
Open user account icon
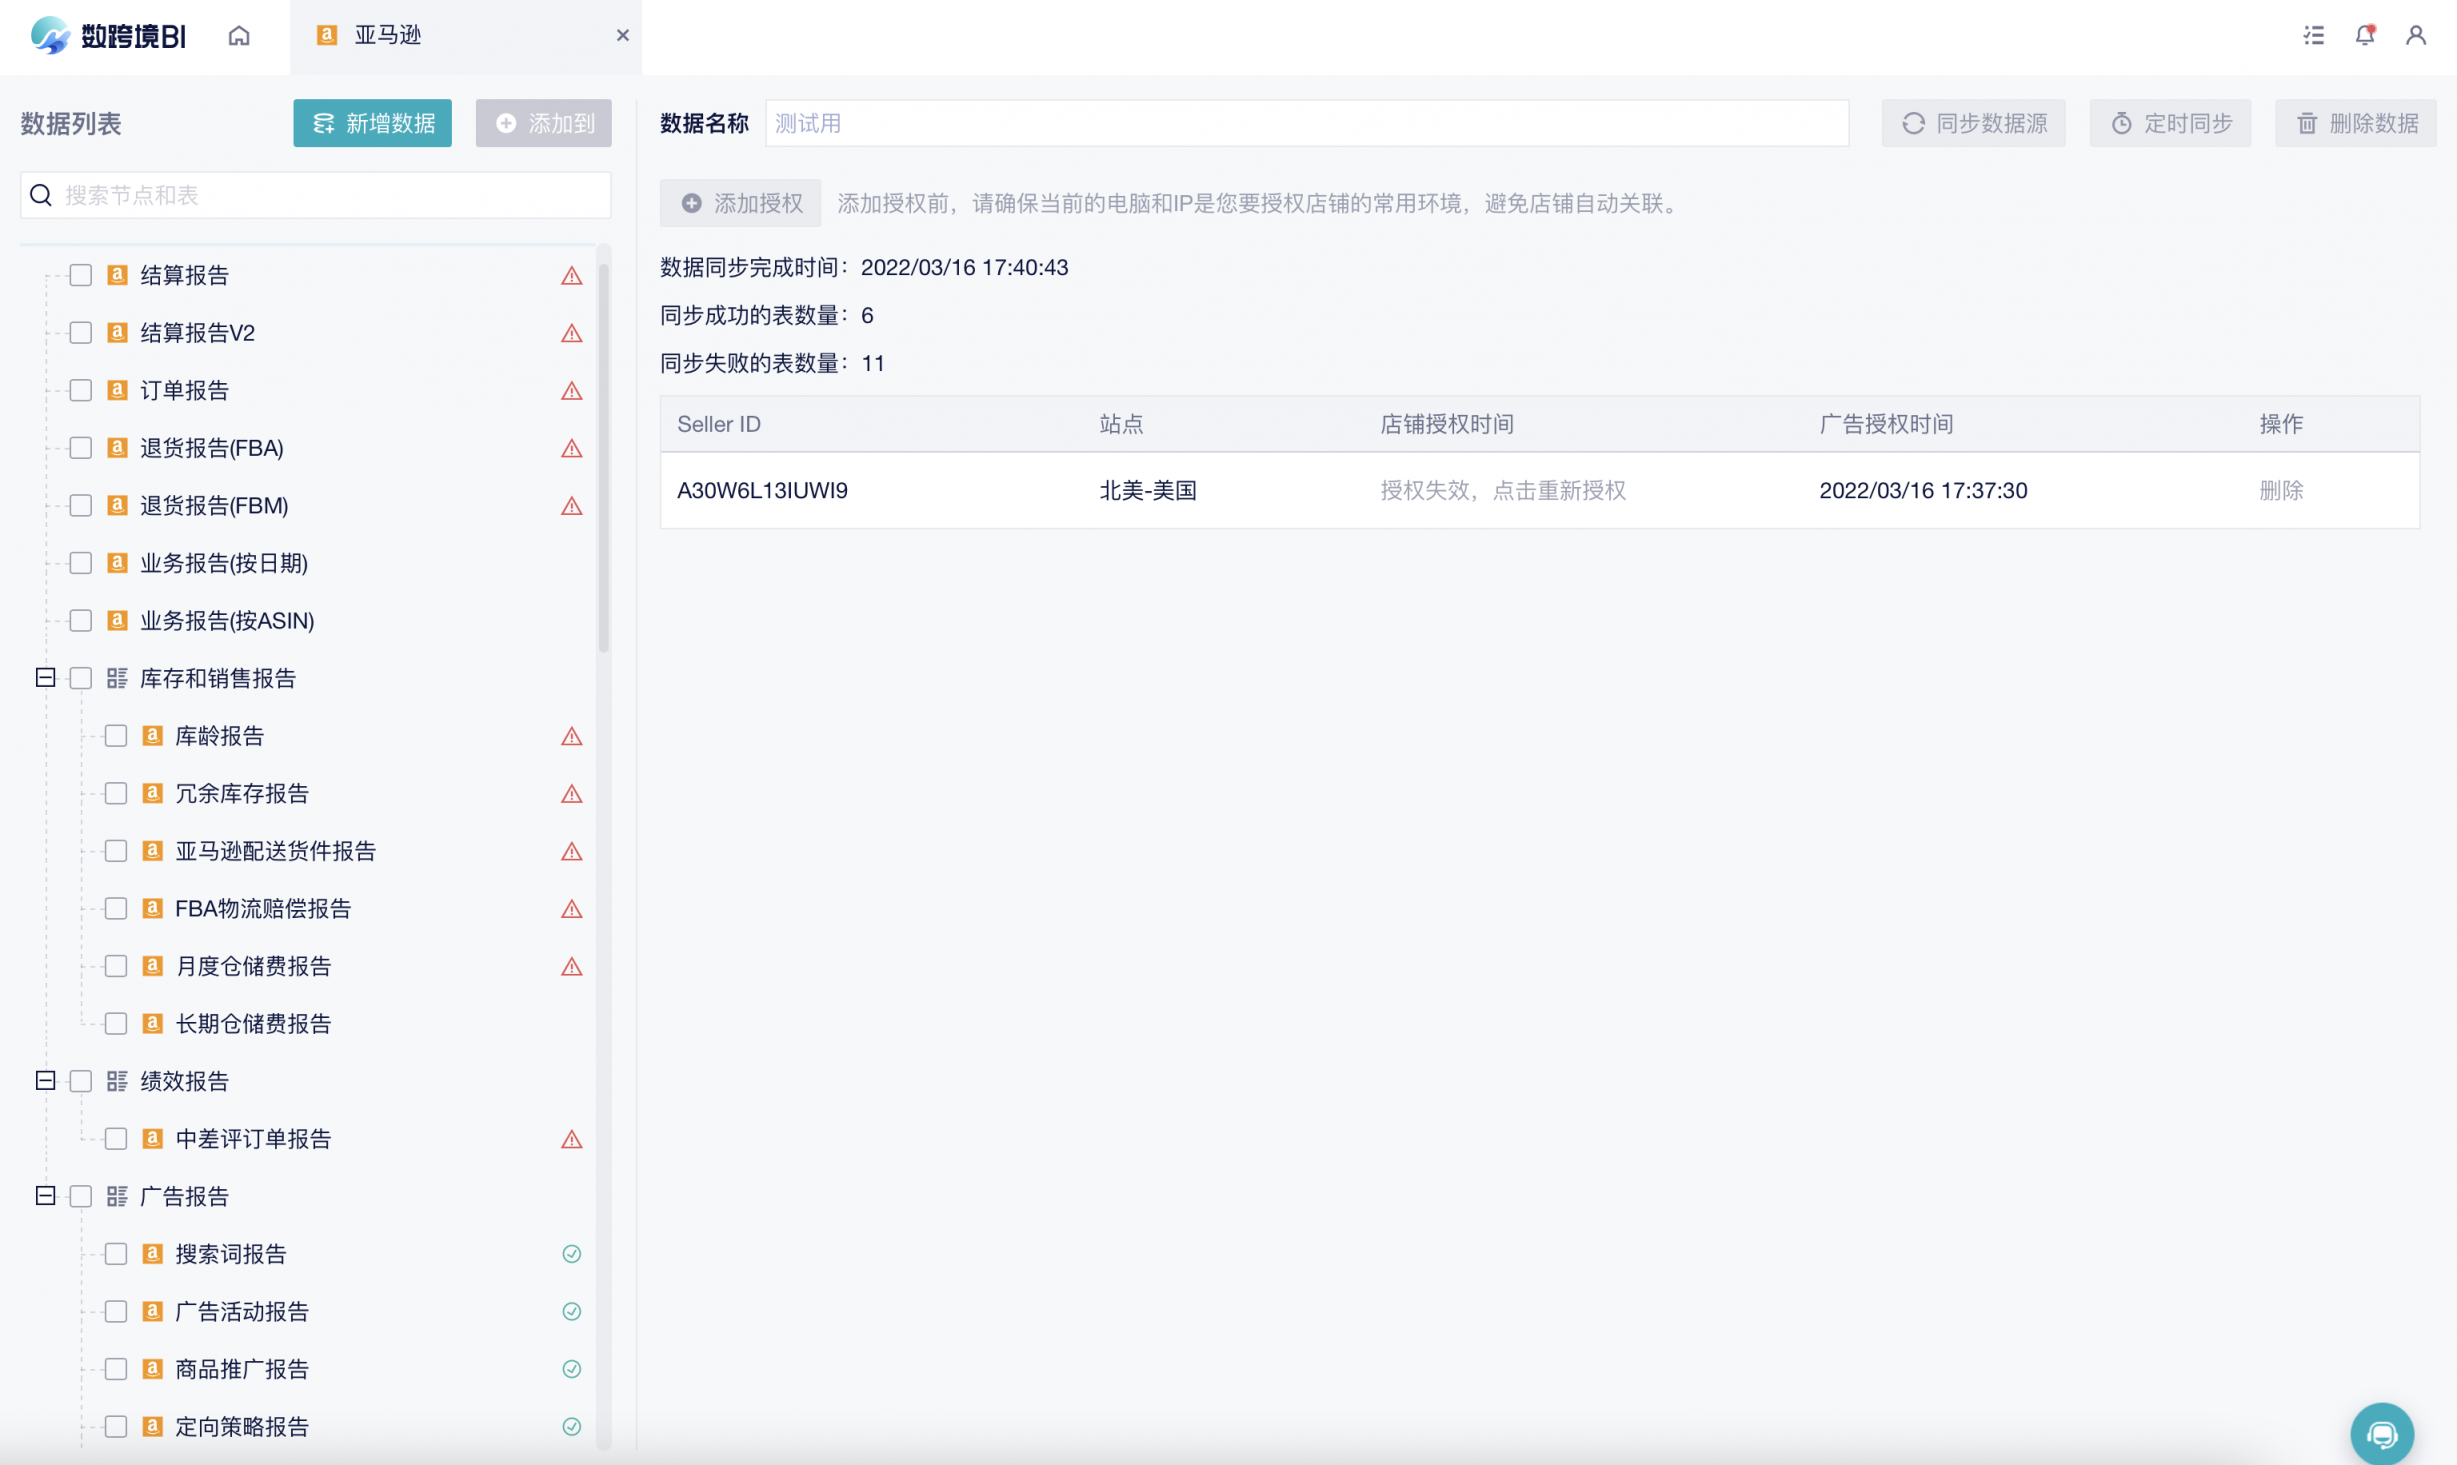[x=2416, y=36]
